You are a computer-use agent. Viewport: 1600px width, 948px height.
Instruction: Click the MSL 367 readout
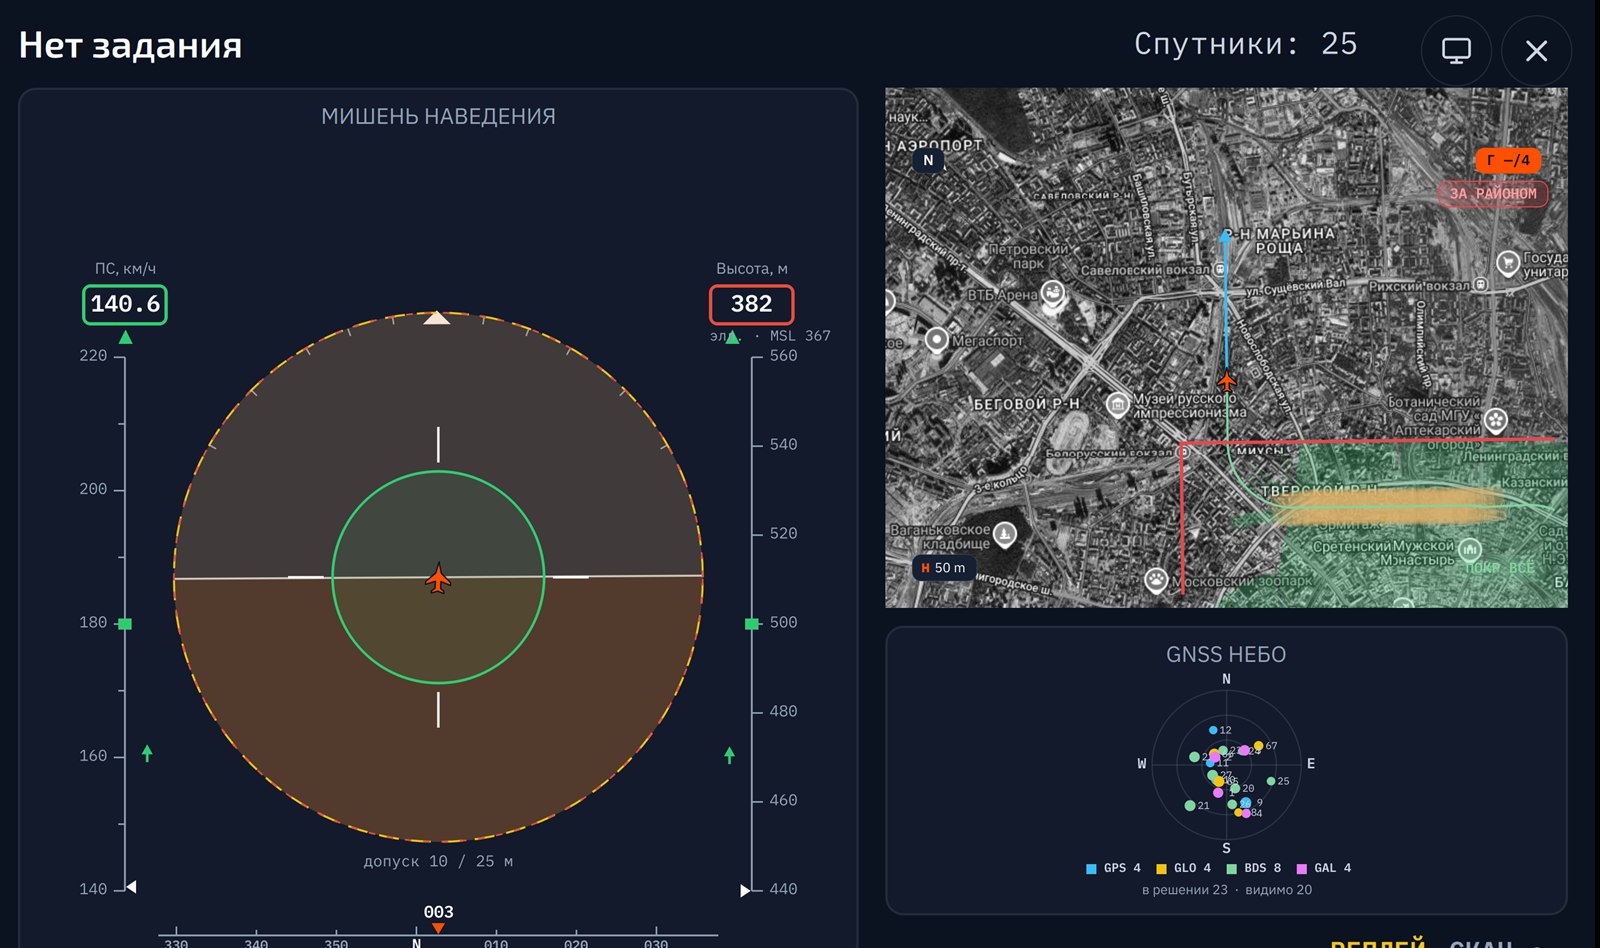800,336
